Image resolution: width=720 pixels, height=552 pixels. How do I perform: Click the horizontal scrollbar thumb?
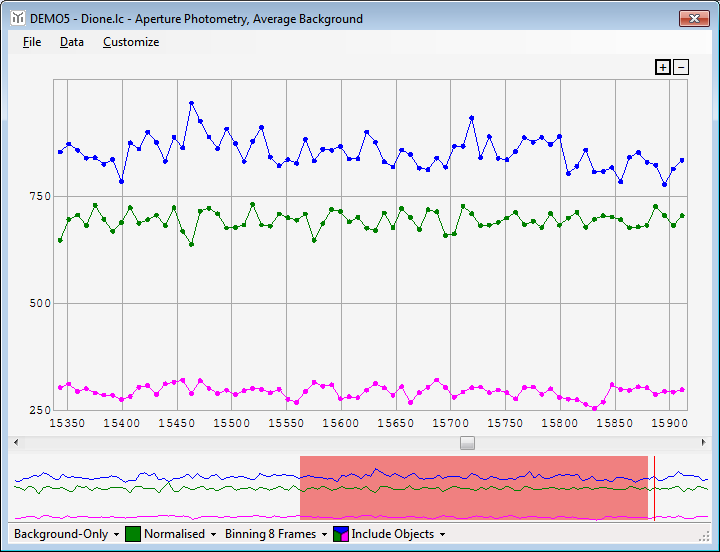click(467, 442)
